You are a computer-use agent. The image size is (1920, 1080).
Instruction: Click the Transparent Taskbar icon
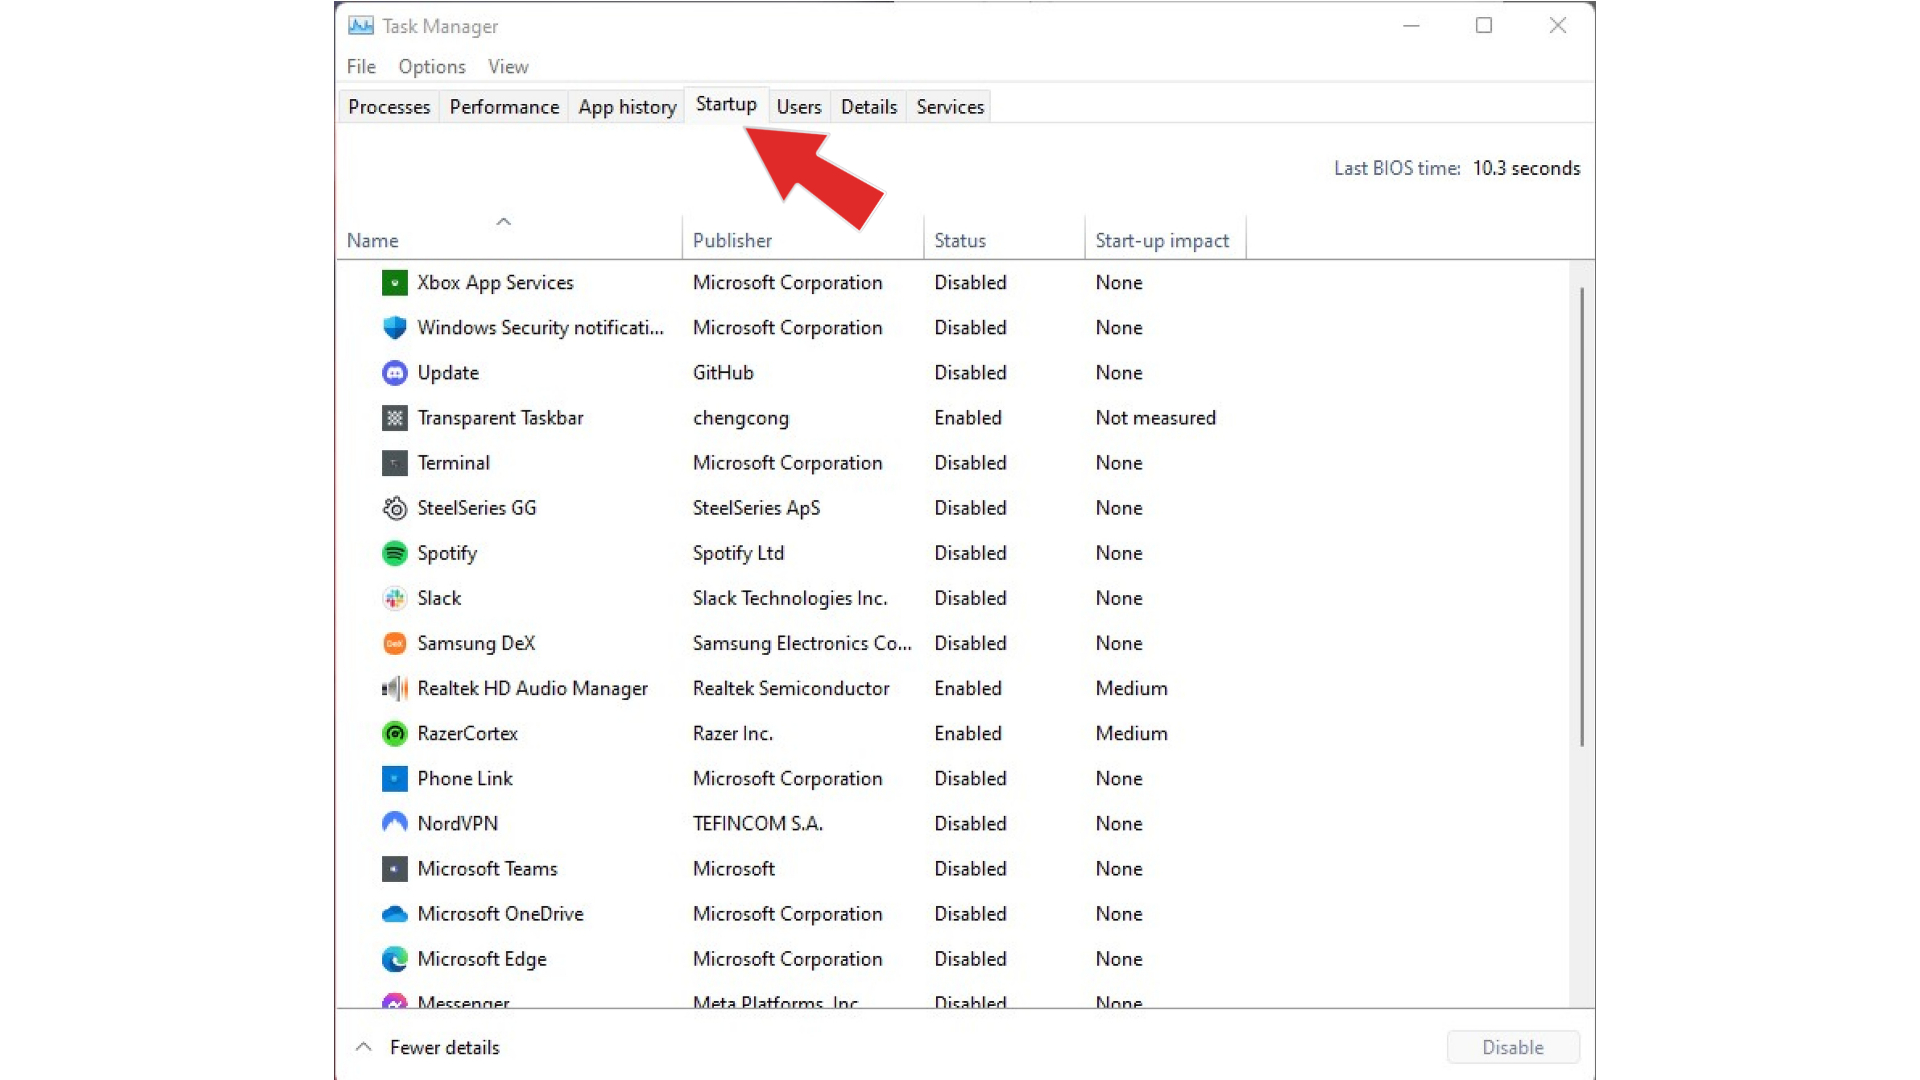[395, 418]
